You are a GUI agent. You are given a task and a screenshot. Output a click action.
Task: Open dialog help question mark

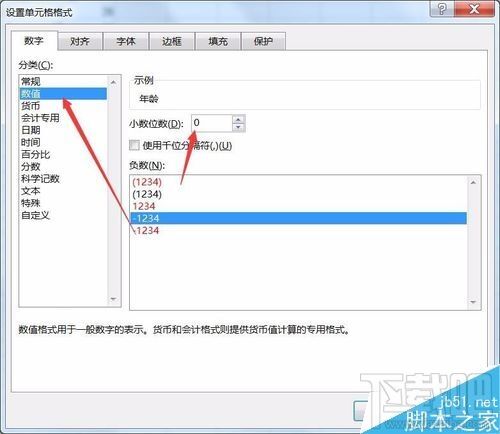click(442, 9)
